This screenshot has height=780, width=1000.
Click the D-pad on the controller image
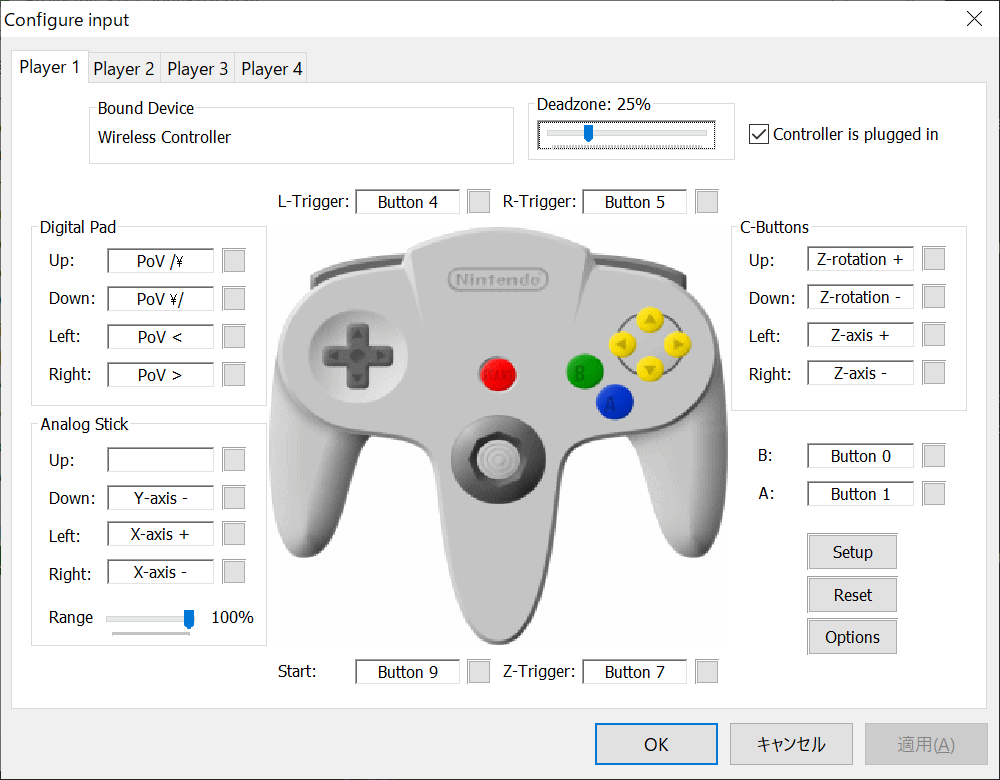pos(358,356)
